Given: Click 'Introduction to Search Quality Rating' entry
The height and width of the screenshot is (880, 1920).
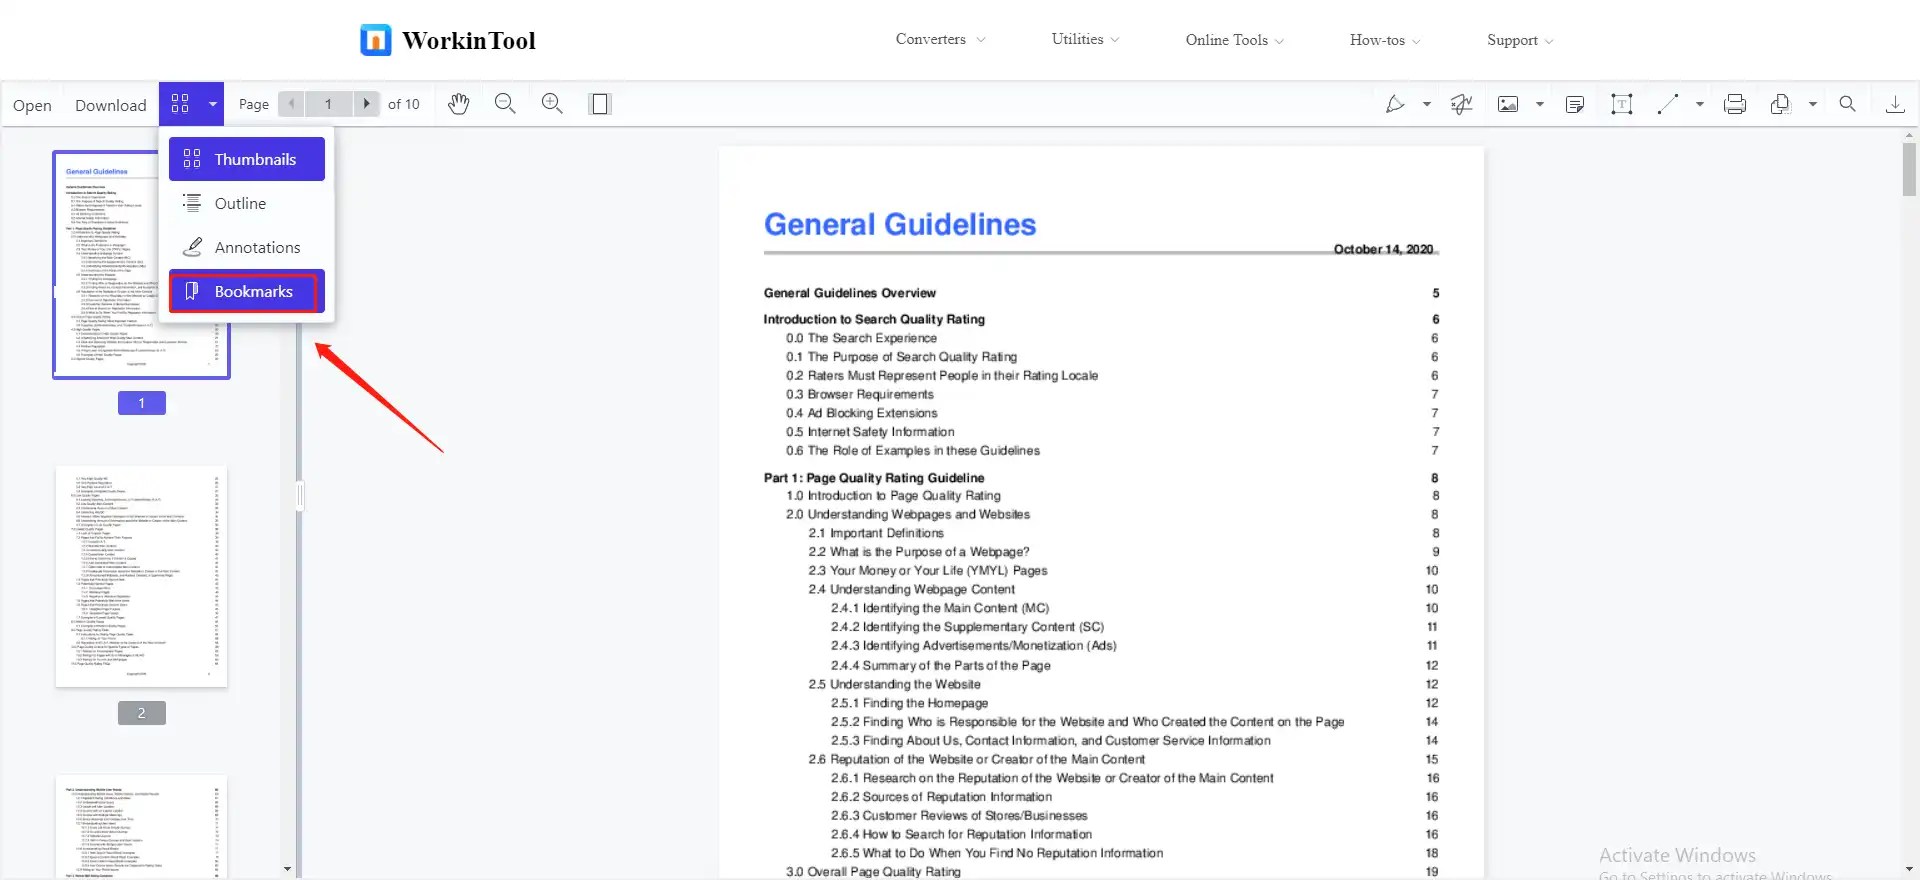Looking at the screenshot, I should click(x=874, y=319).
